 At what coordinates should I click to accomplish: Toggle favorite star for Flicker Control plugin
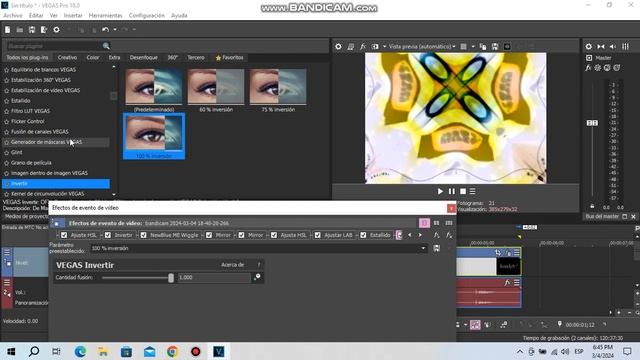(x=7, y=122)
